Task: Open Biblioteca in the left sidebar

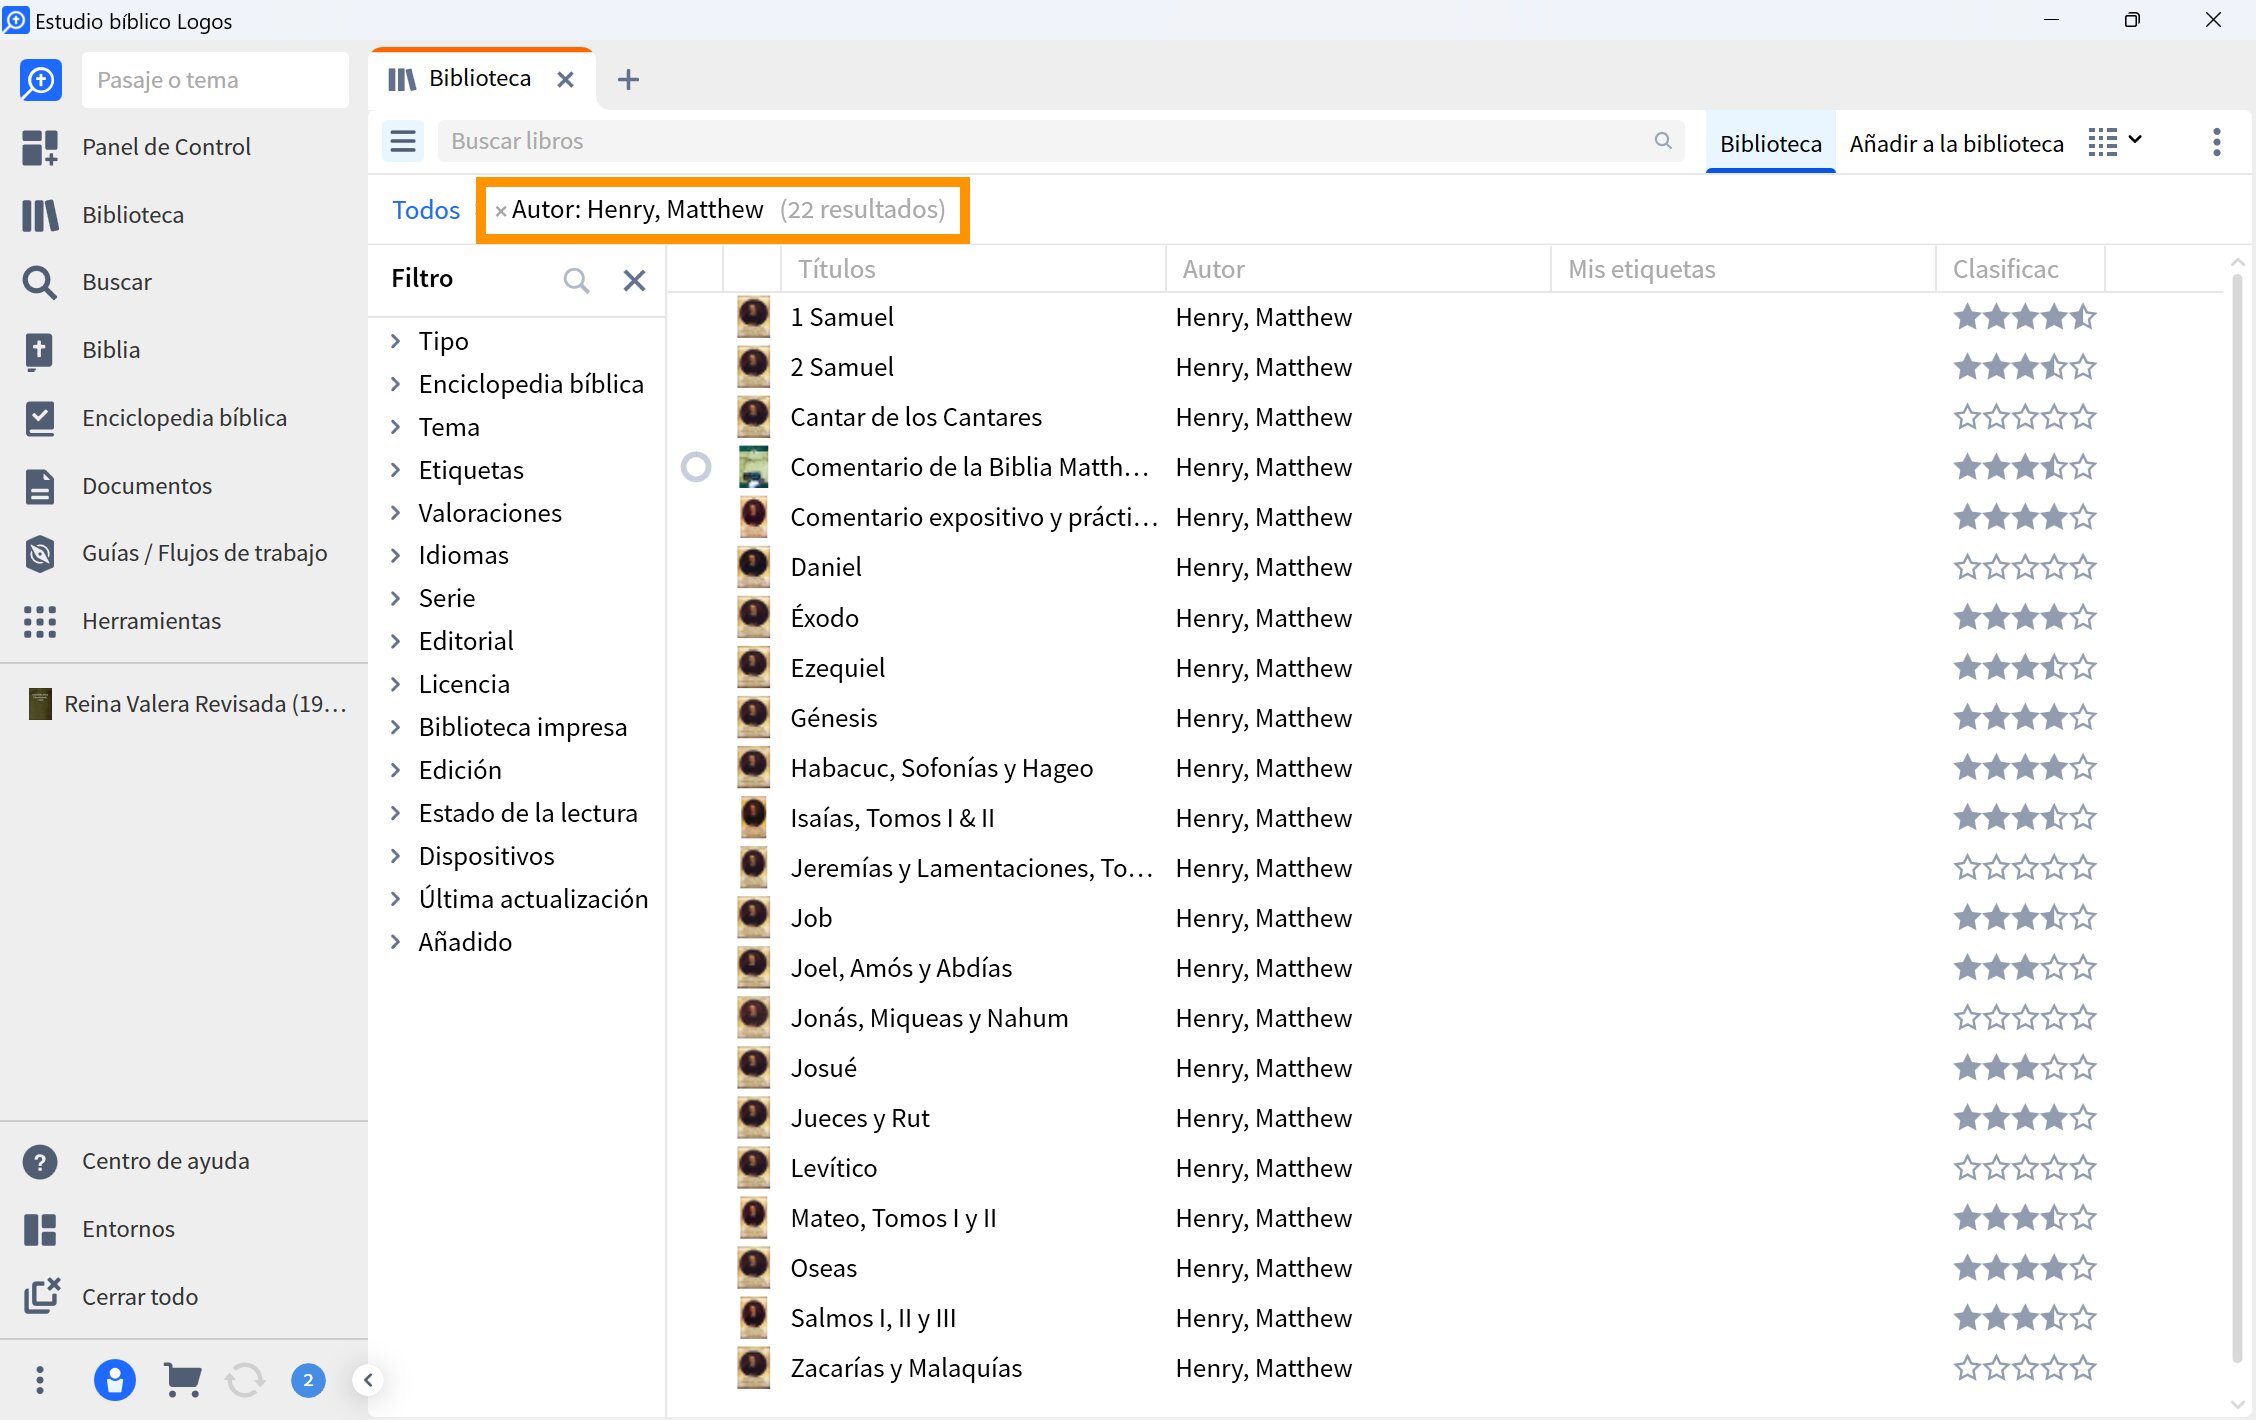Action: pos(132,215)
